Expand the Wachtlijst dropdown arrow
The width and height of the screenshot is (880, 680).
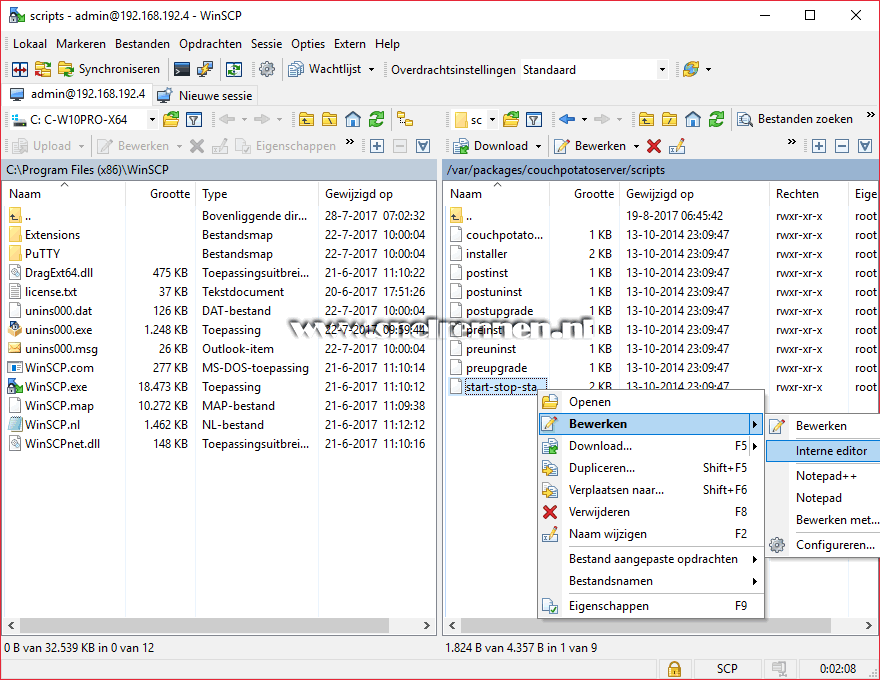tap(371, 69)
